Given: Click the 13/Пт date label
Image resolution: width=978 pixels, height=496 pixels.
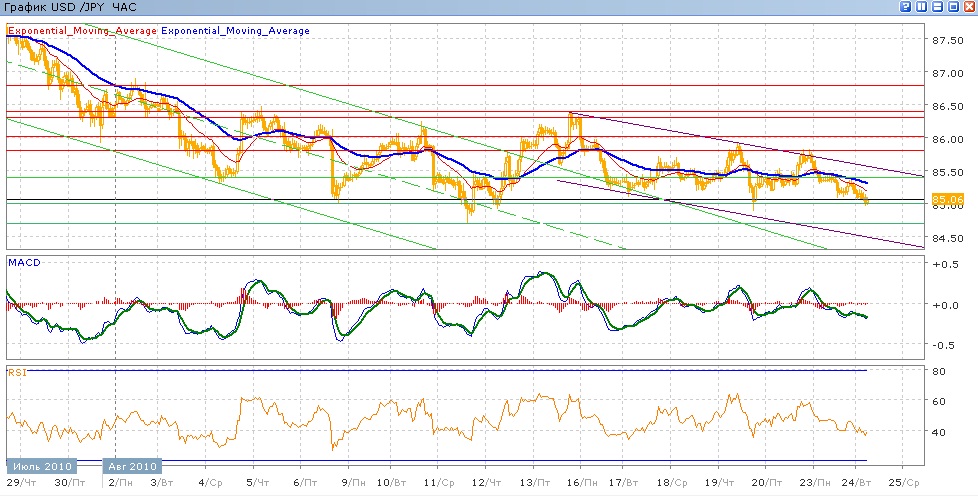Looking at the screenshot, I should pos(536,483).
